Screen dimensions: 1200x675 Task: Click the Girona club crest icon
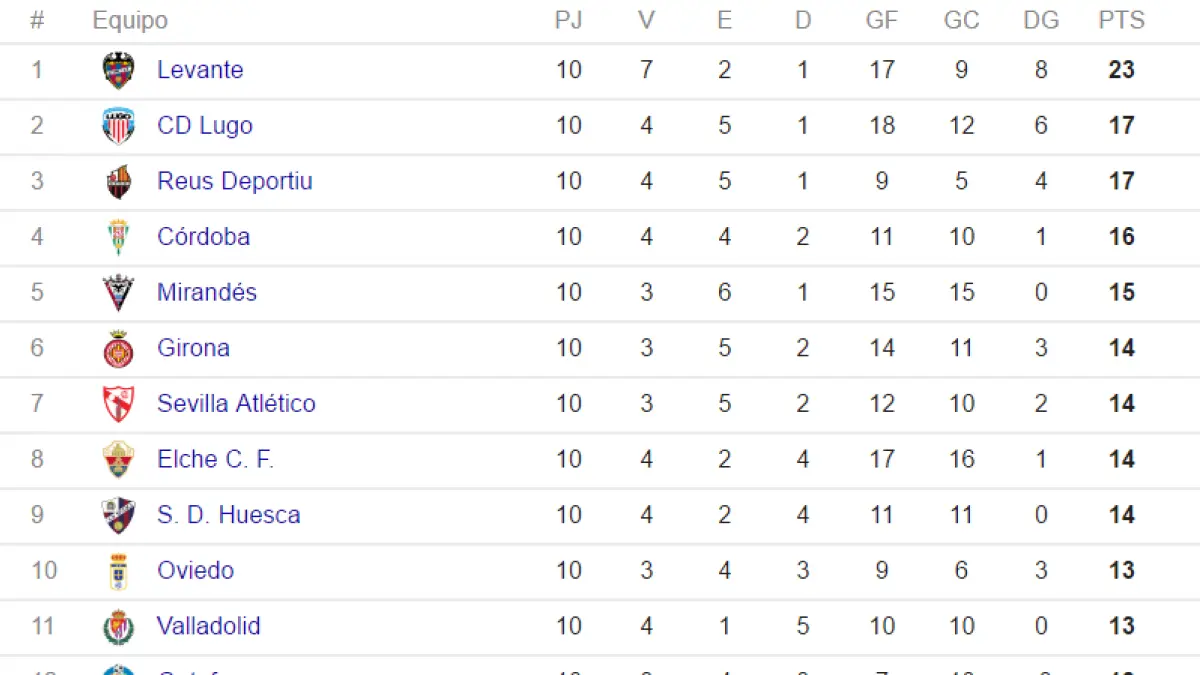coord(119,349)
